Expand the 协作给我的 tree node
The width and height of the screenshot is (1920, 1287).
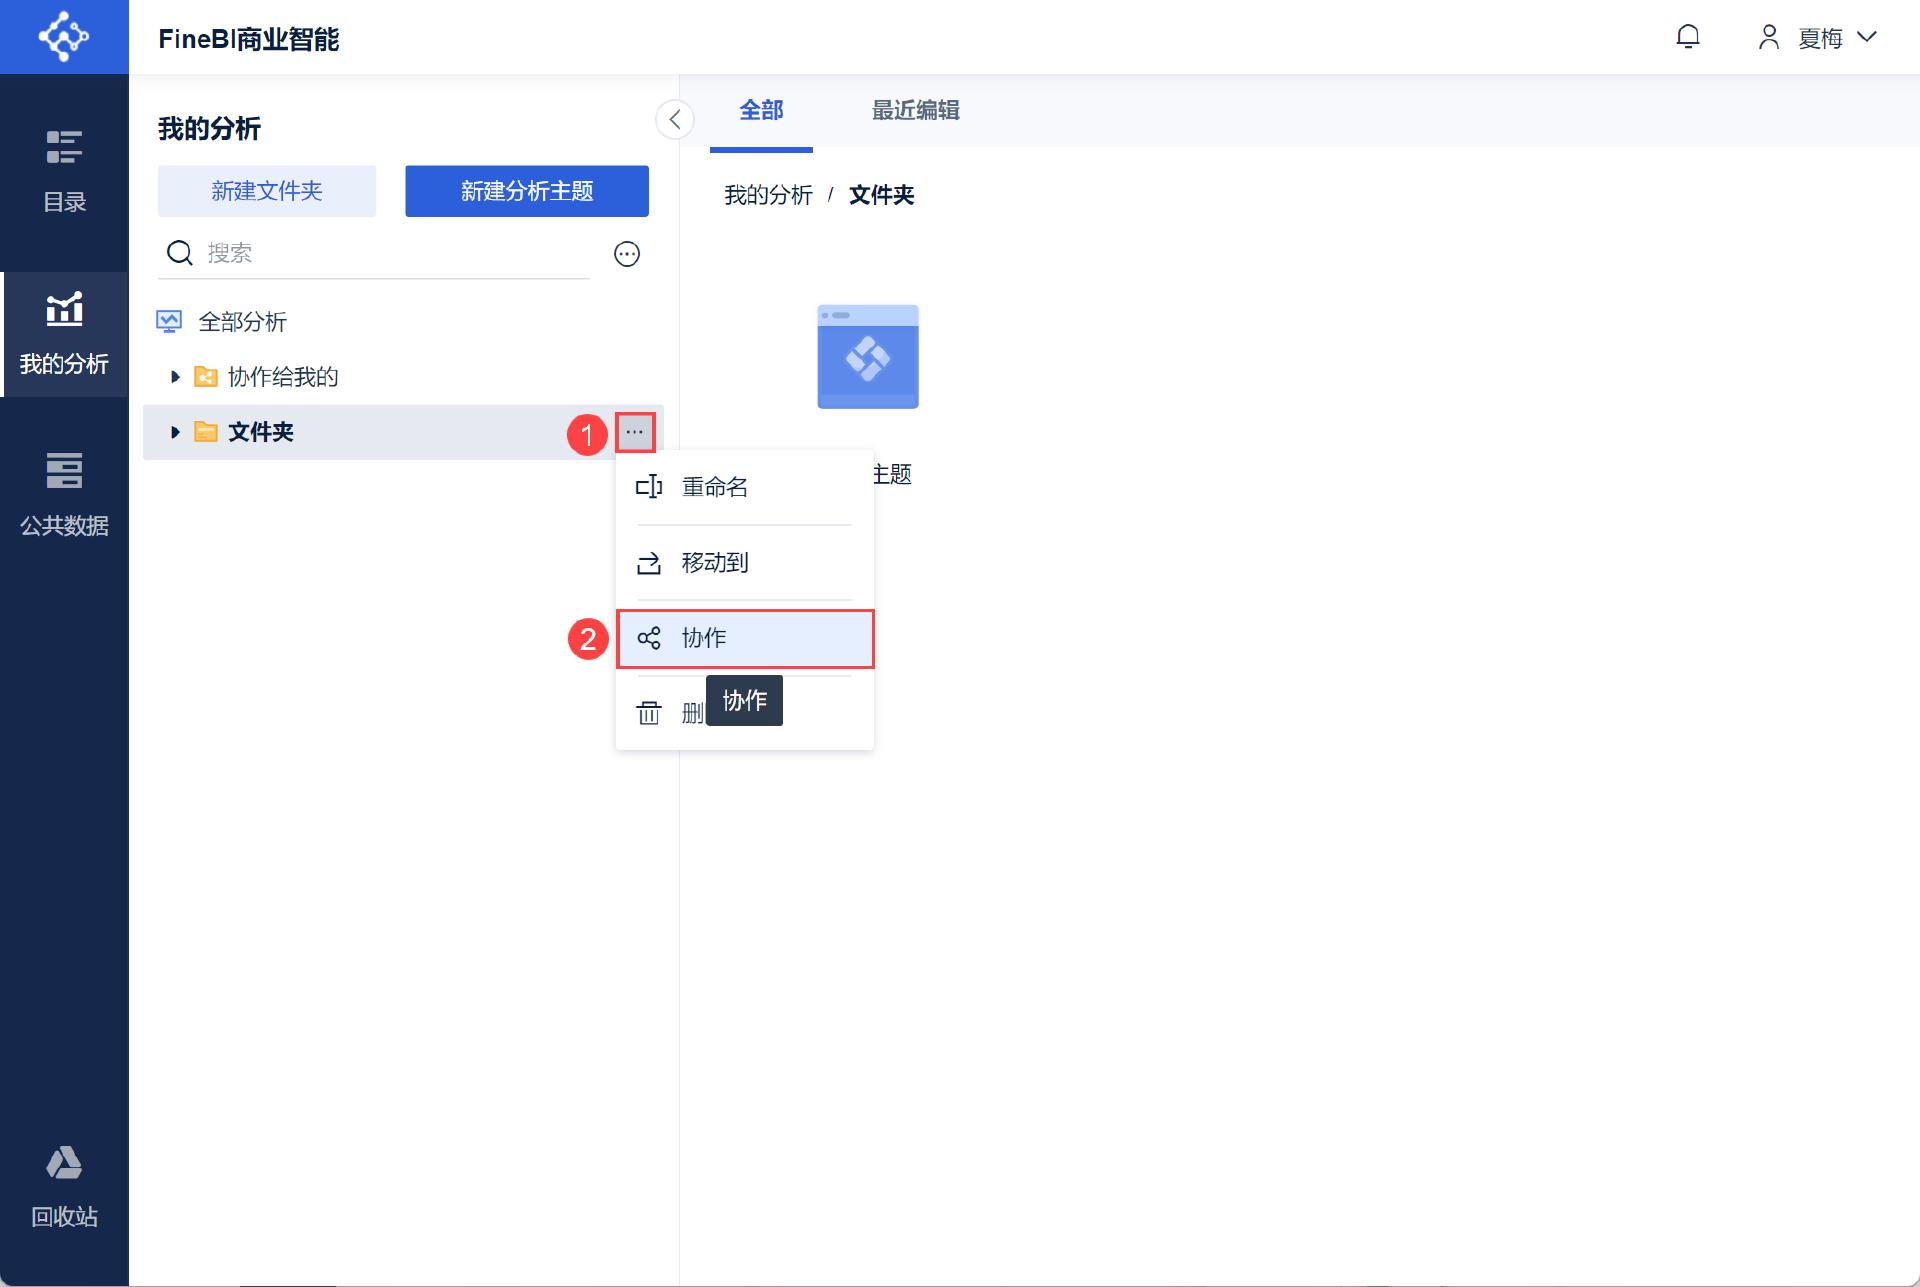pos(175,377)
